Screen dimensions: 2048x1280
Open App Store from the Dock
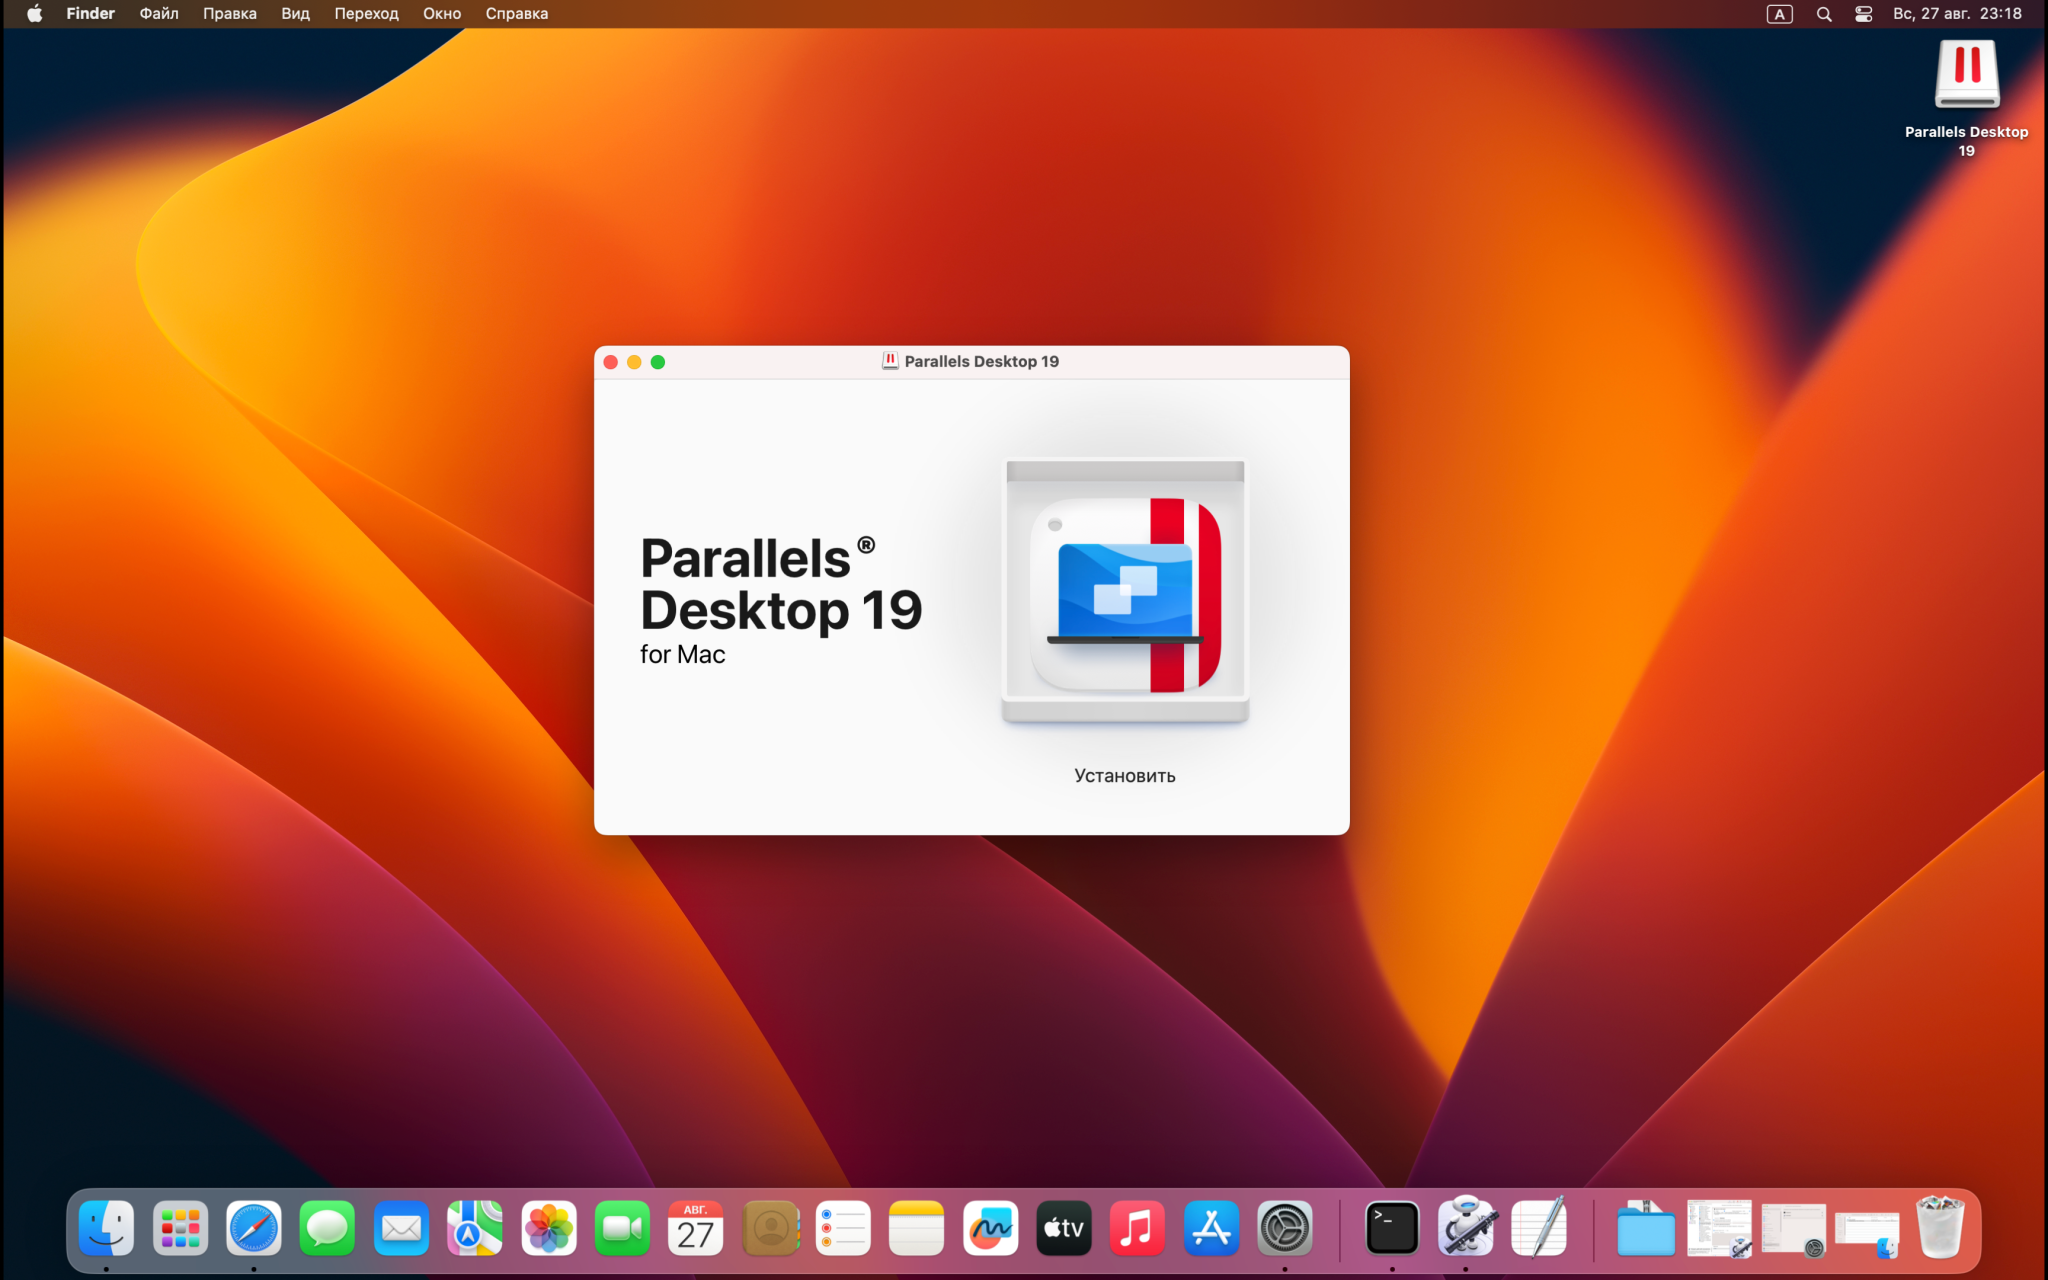1212,1228
